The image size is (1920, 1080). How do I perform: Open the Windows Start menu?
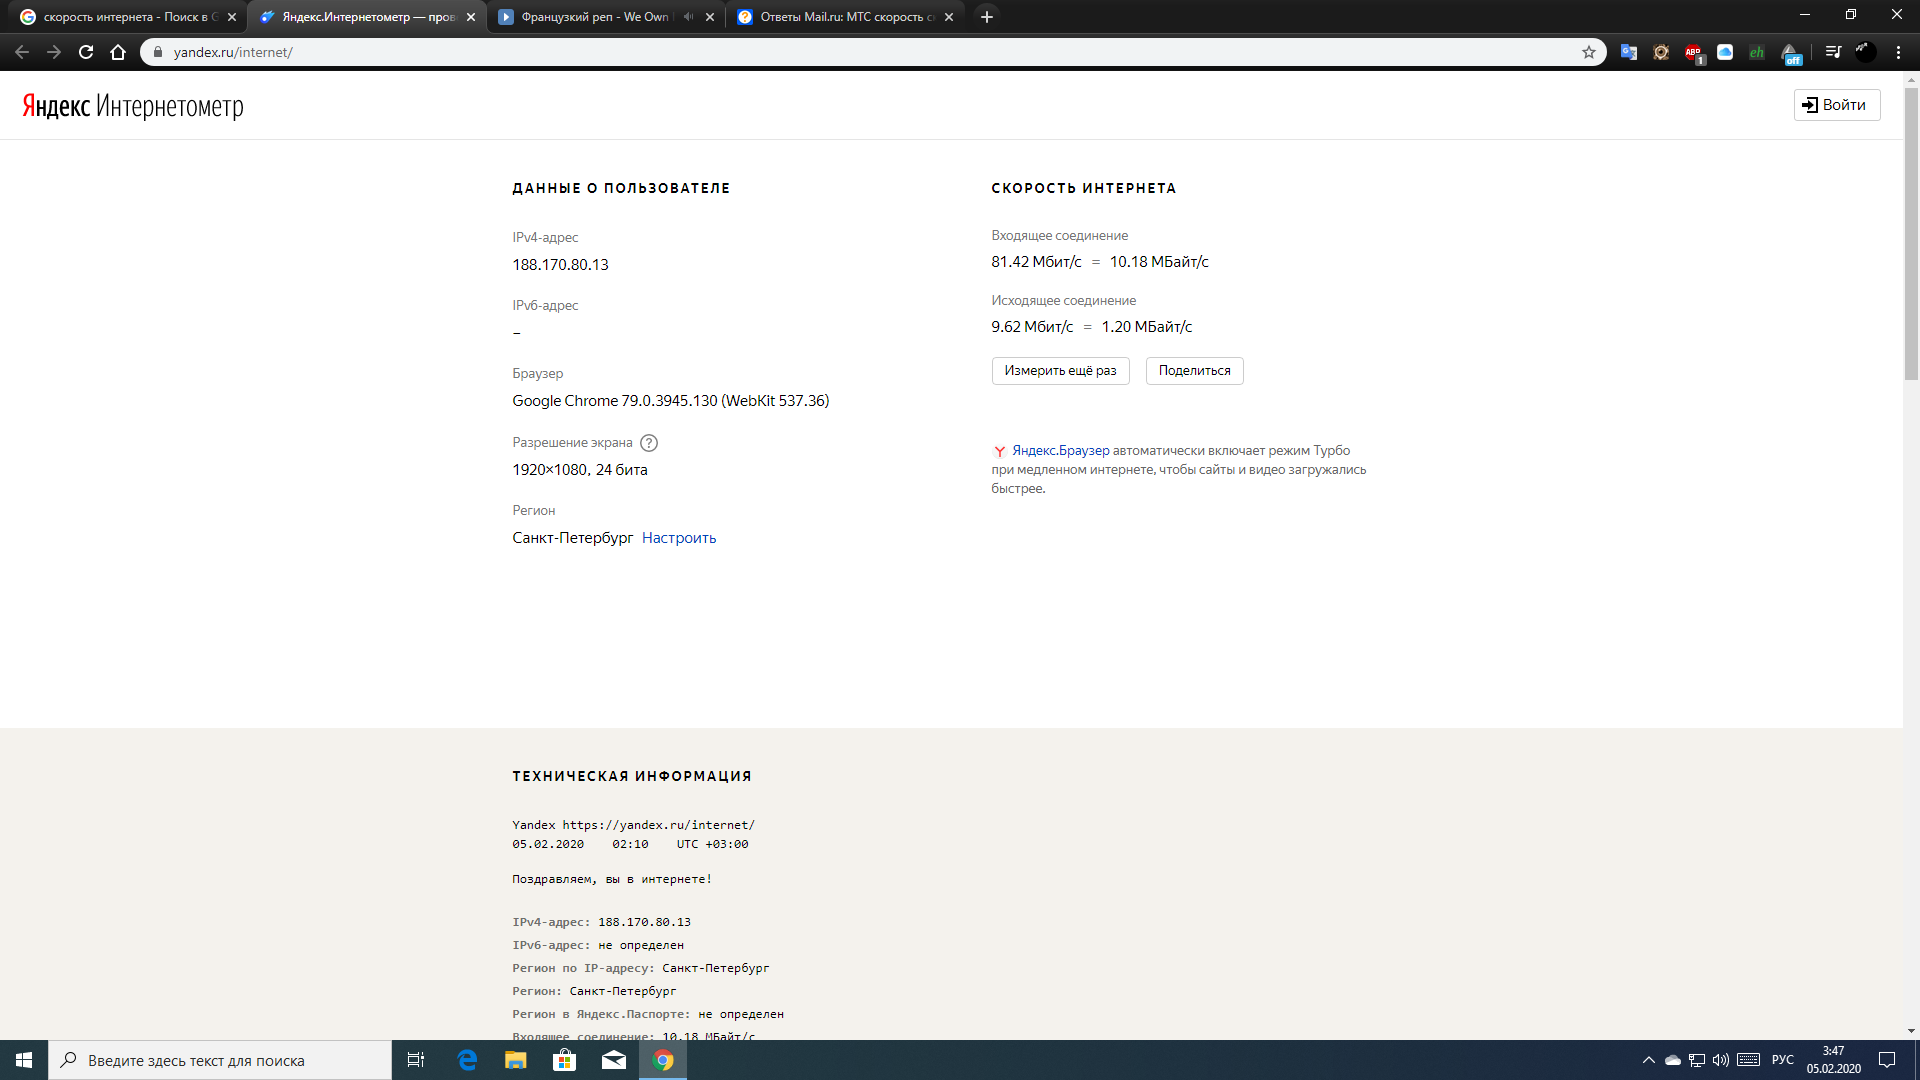click(x=24, y=1060)
